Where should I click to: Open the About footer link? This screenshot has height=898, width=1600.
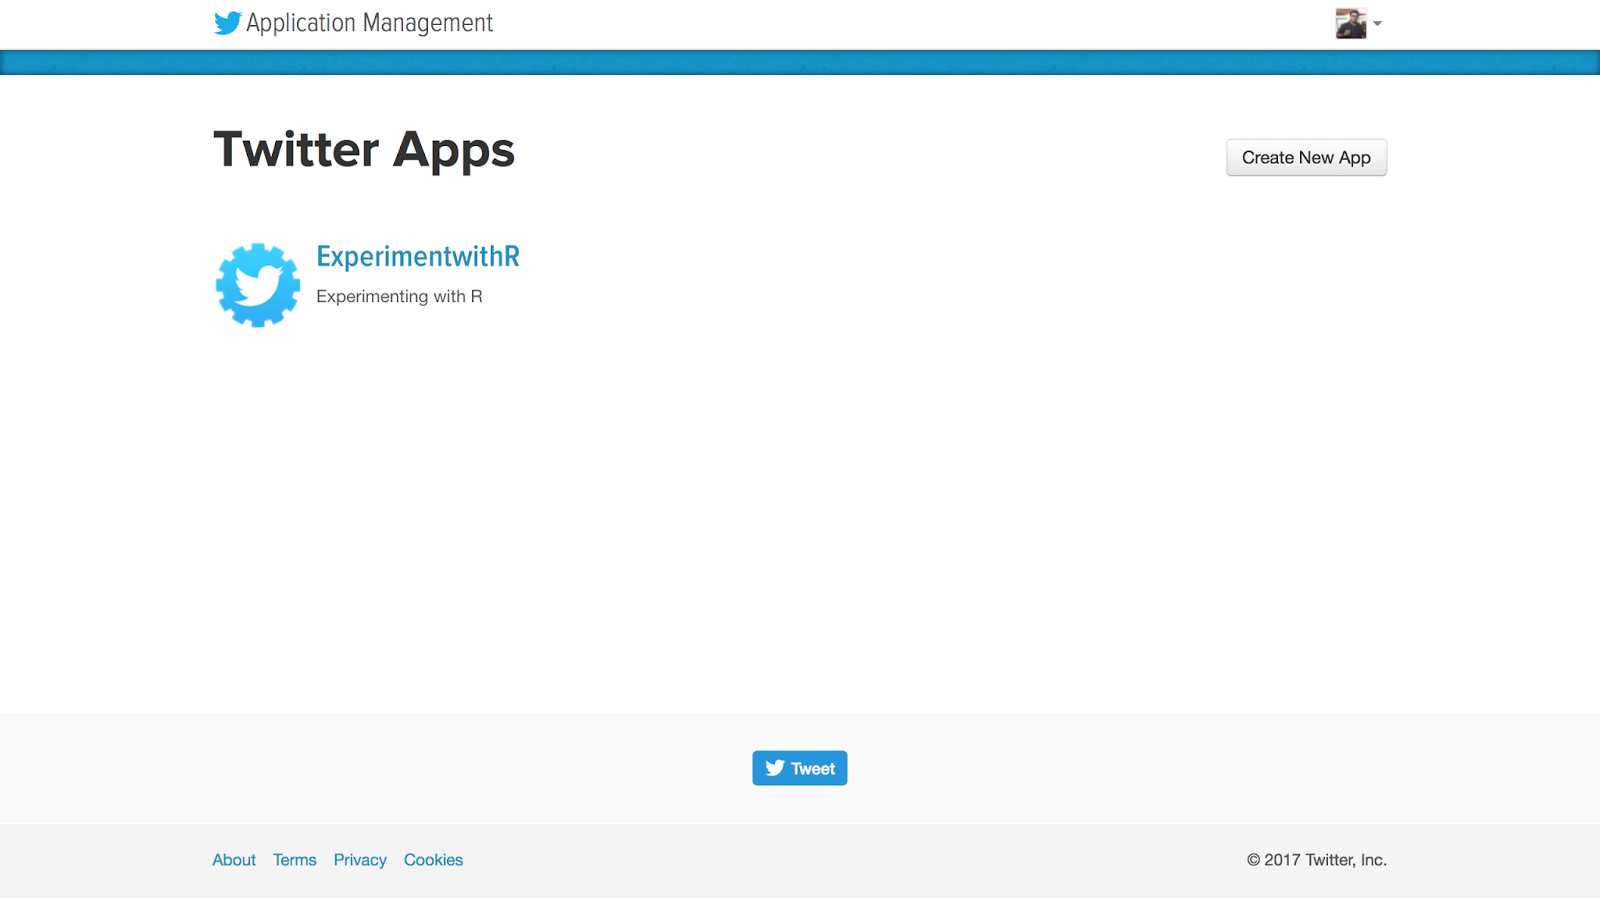pyautogui.click(x=234, y=860)
